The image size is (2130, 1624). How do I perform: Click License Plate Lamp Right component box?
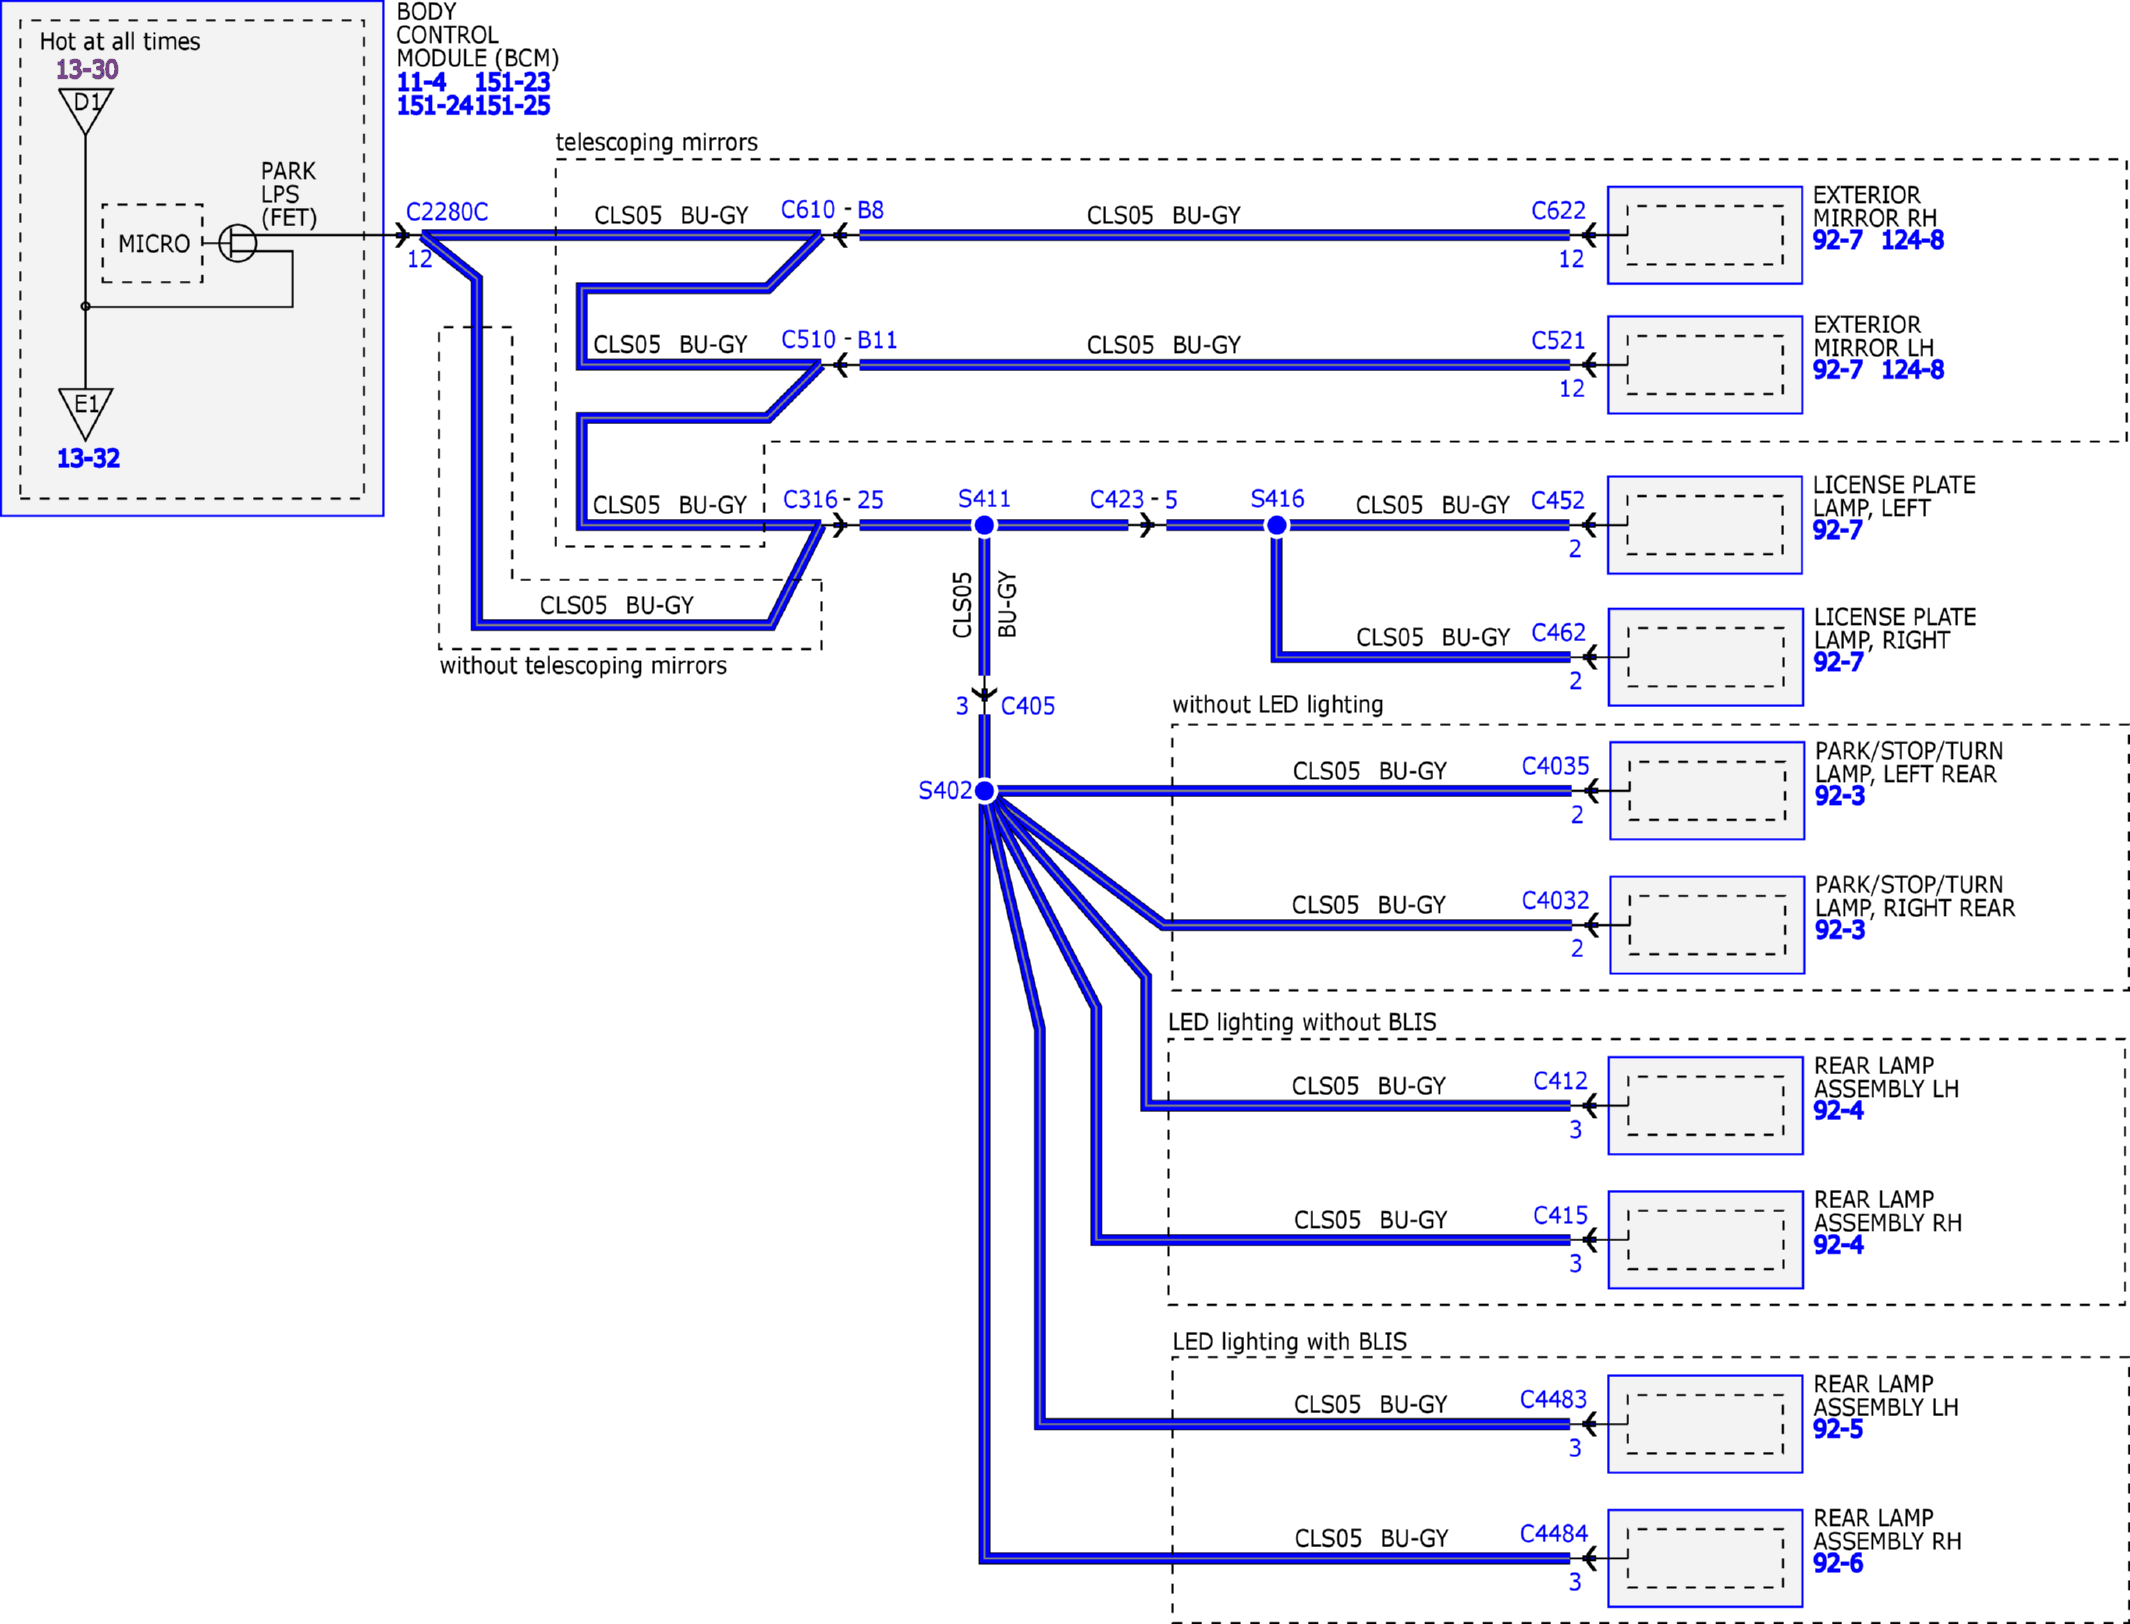click(x=1706, y=657)
